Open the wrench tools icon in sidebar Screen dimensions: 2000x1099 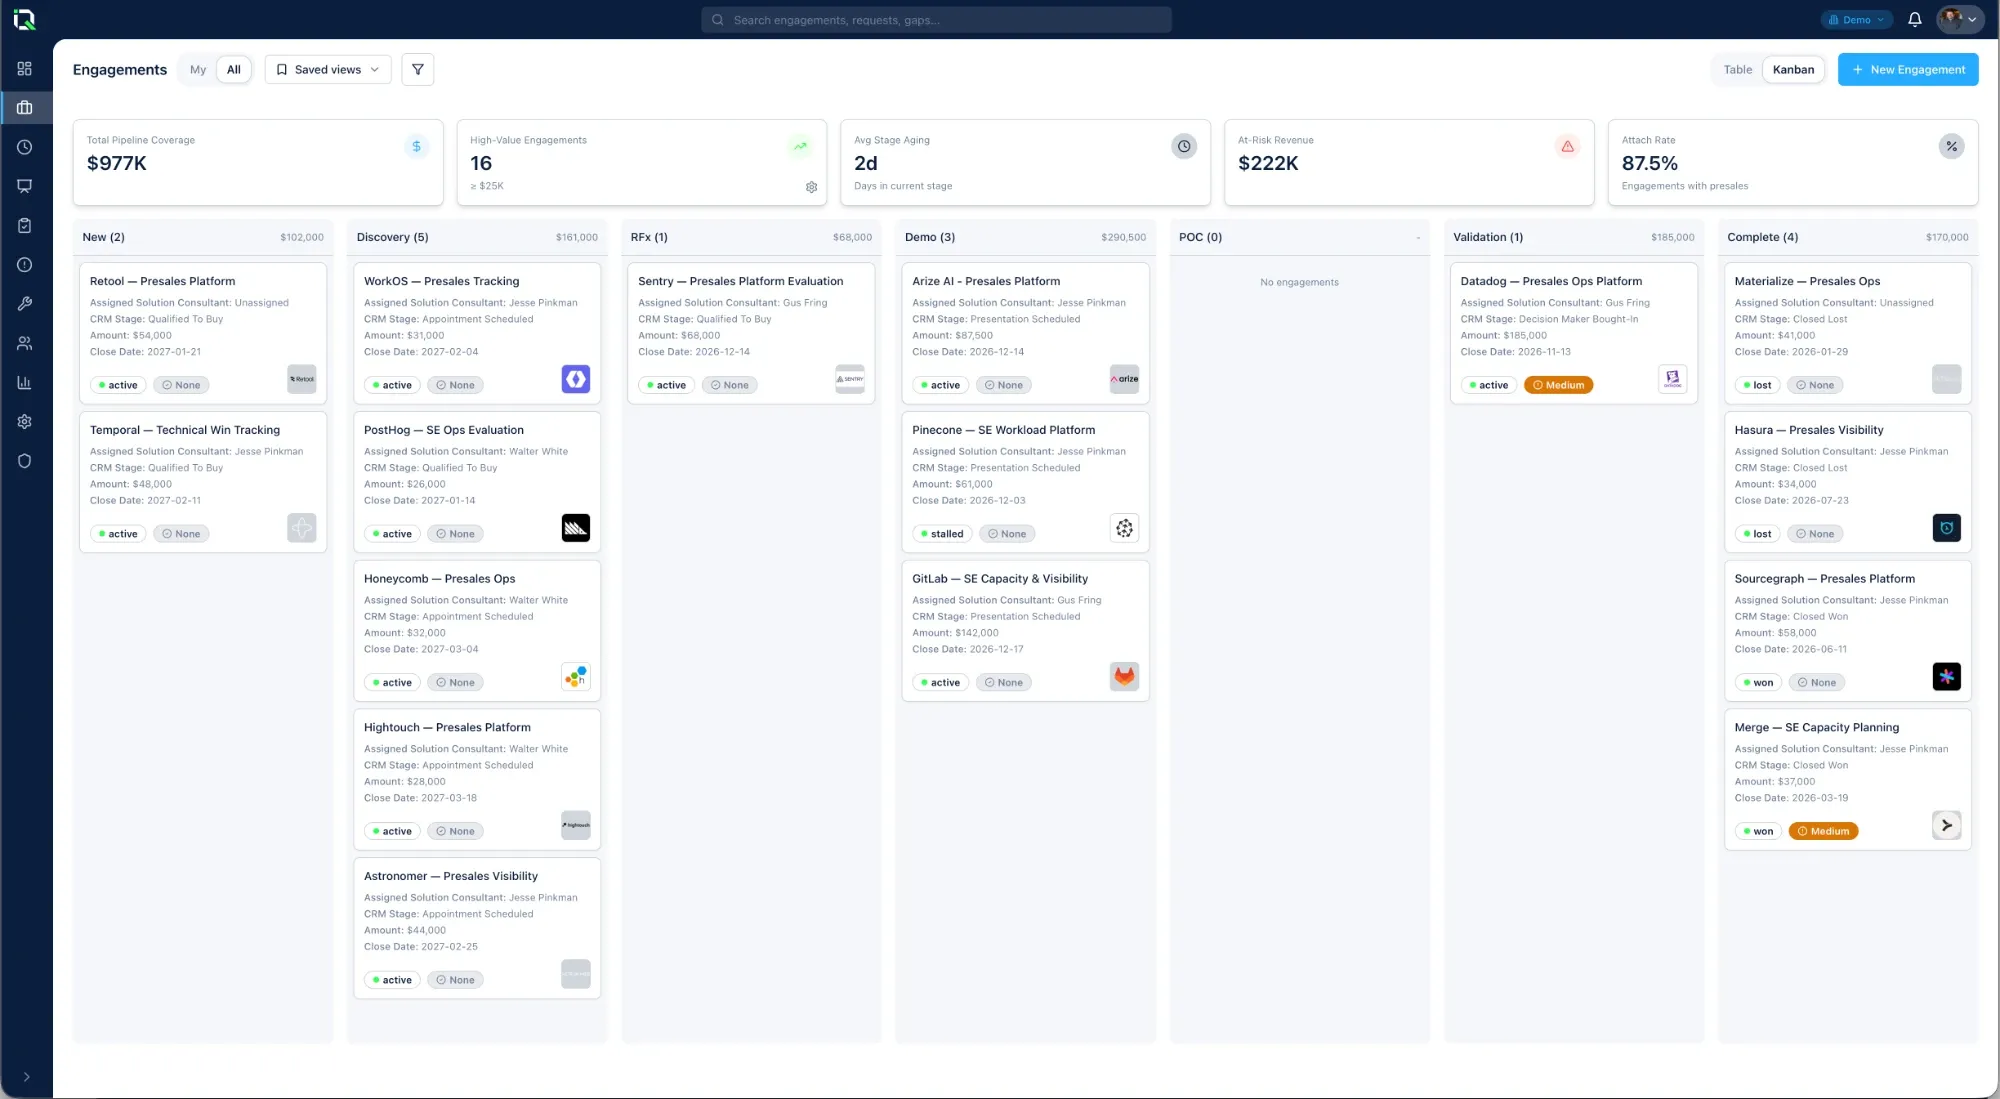(25, 304)
